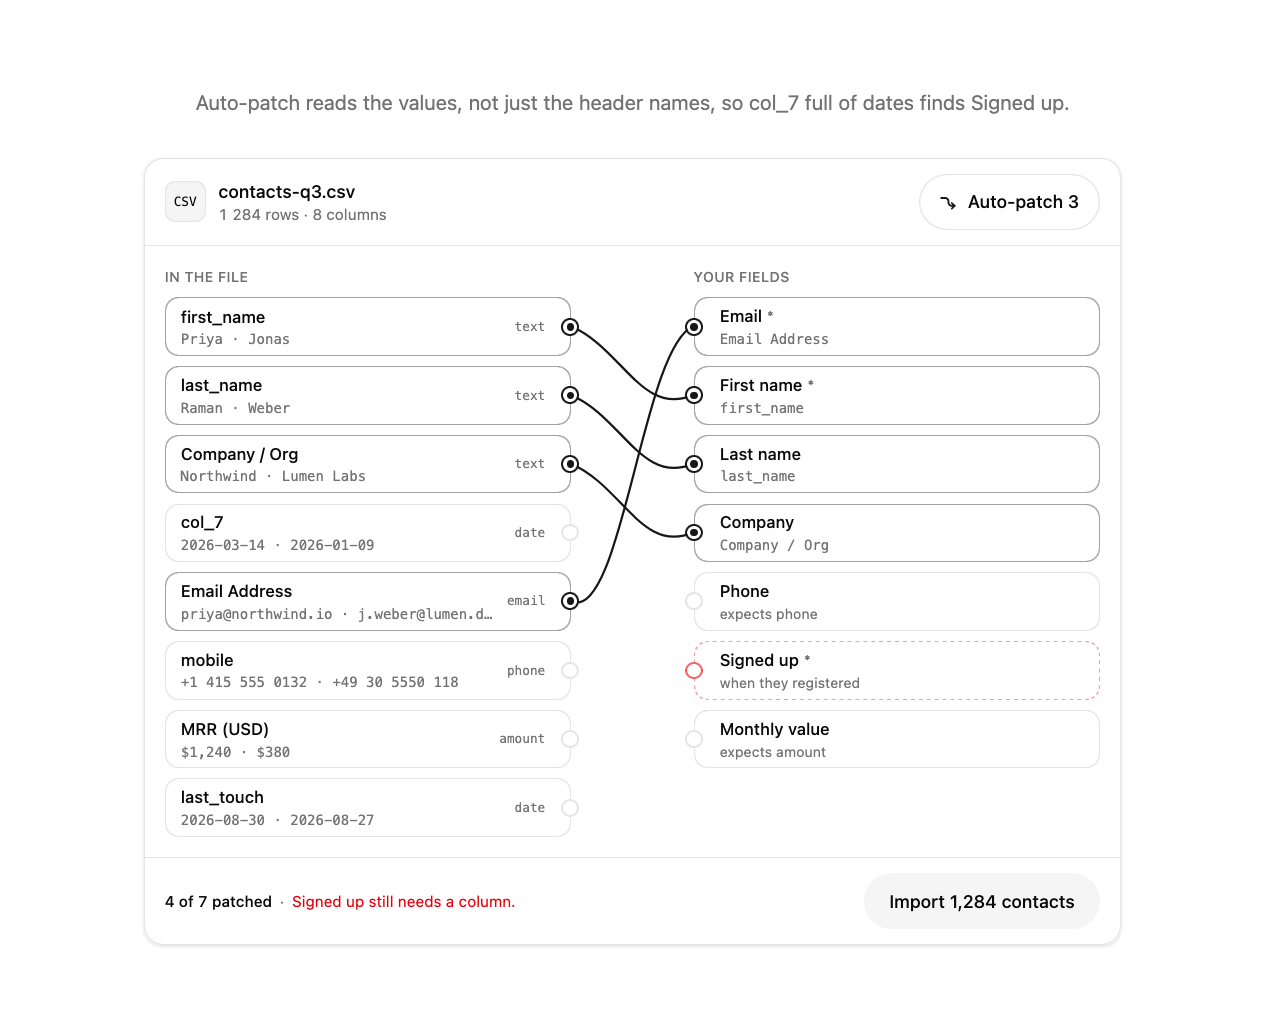The width and height of the screenshot is (1266, 1034).
Task: Select the MRR (USD) output port
Action: pyautogui.click(x=570, y=739)
